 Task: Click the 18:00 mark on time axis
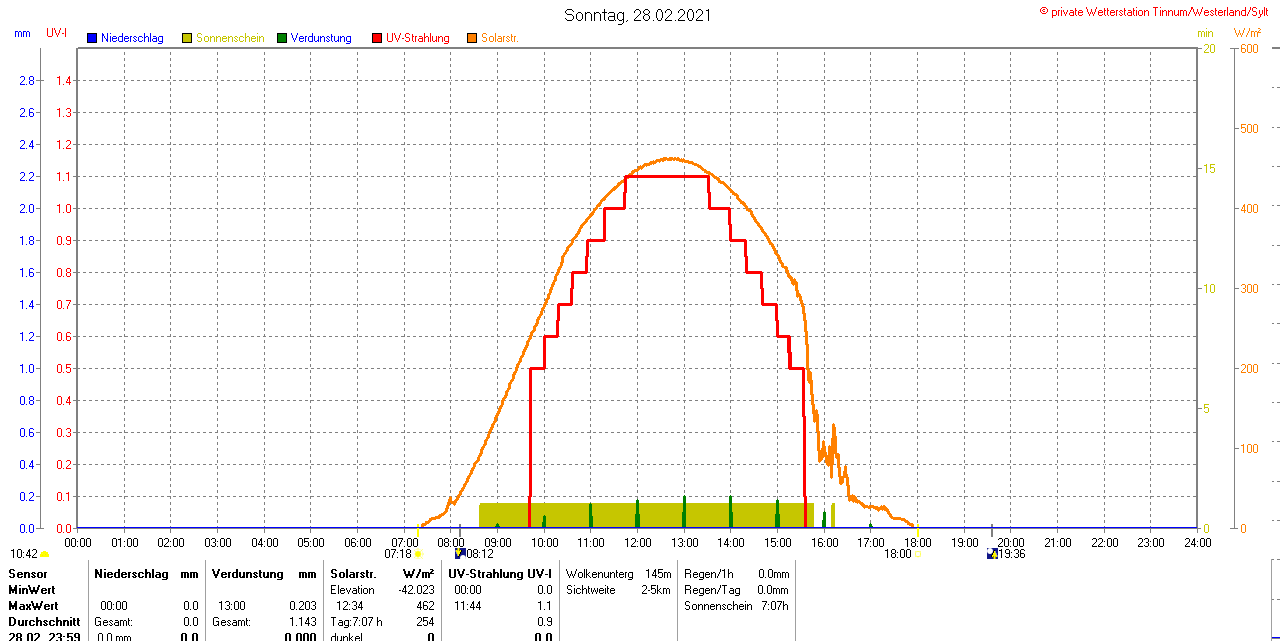(x=917, y=542)
